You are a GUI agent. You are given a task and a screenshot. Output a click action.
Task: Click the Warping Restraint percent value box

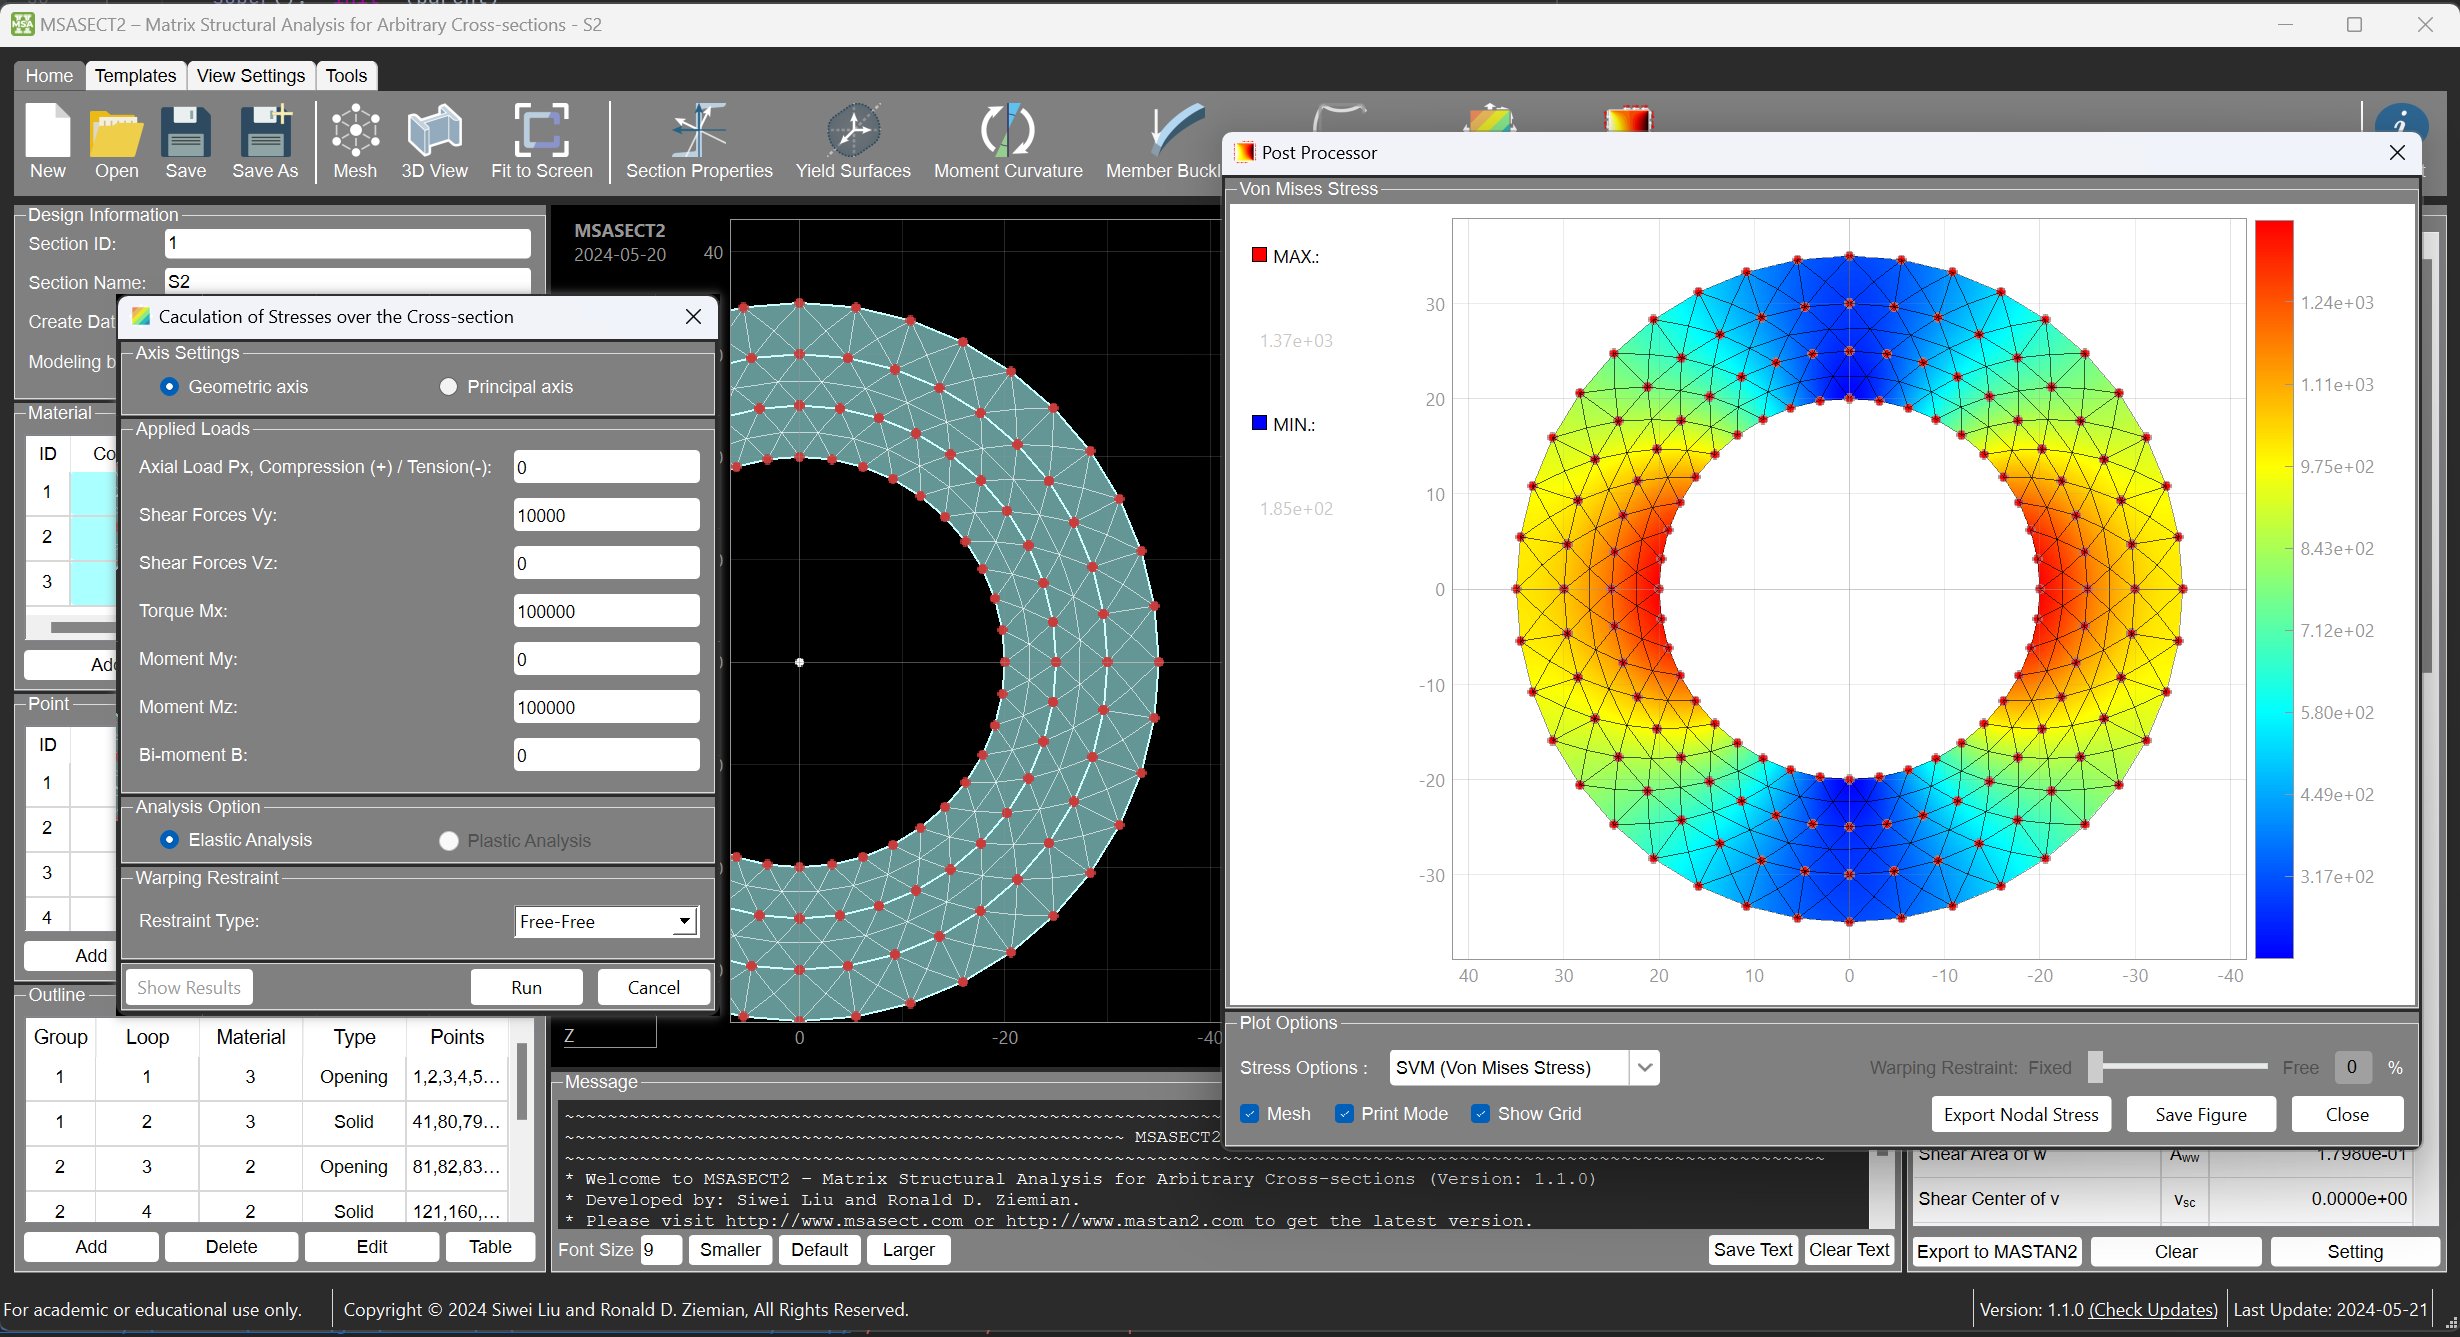click(x=2352, y=1067)
